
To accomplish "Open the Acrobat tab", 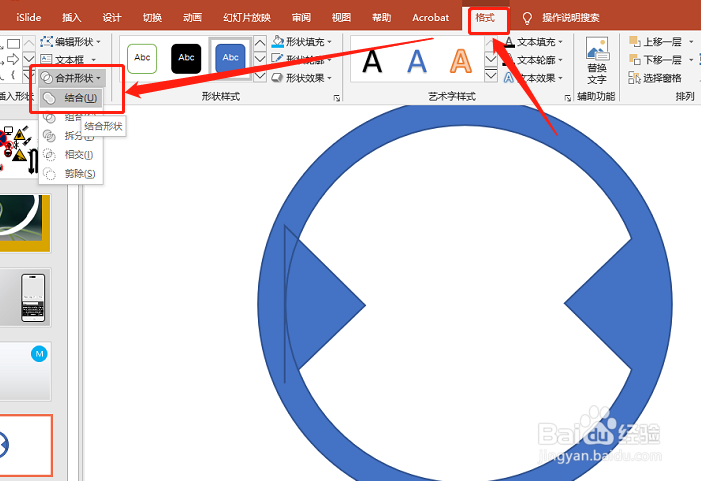I will (x=431, y=17).
